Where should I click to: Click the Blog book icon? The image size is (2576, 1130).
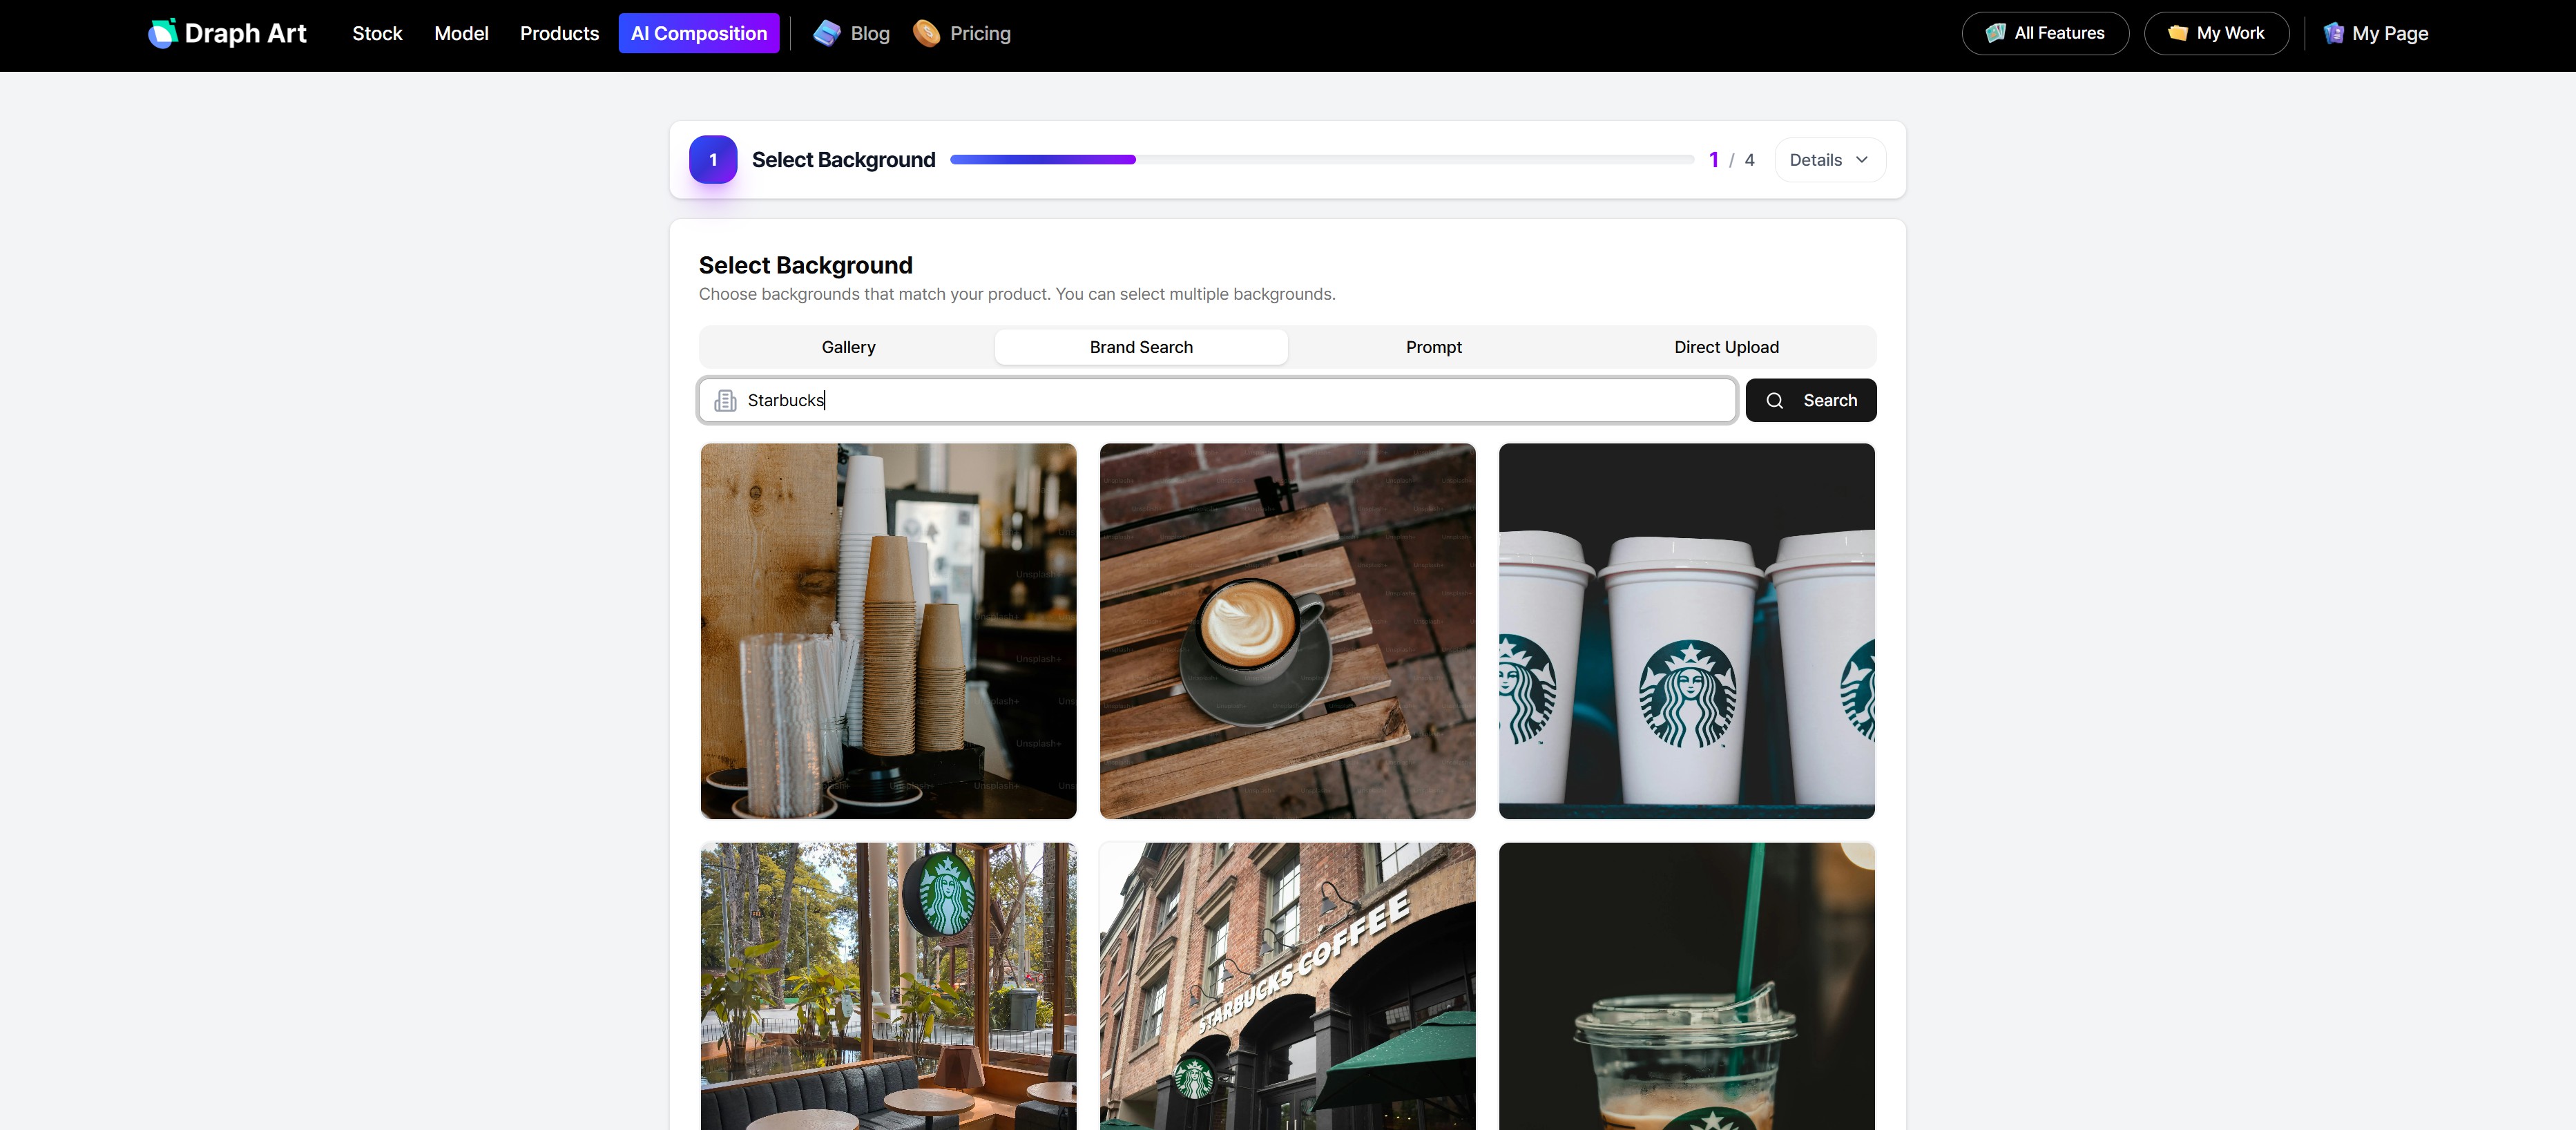tap(827, 34)
